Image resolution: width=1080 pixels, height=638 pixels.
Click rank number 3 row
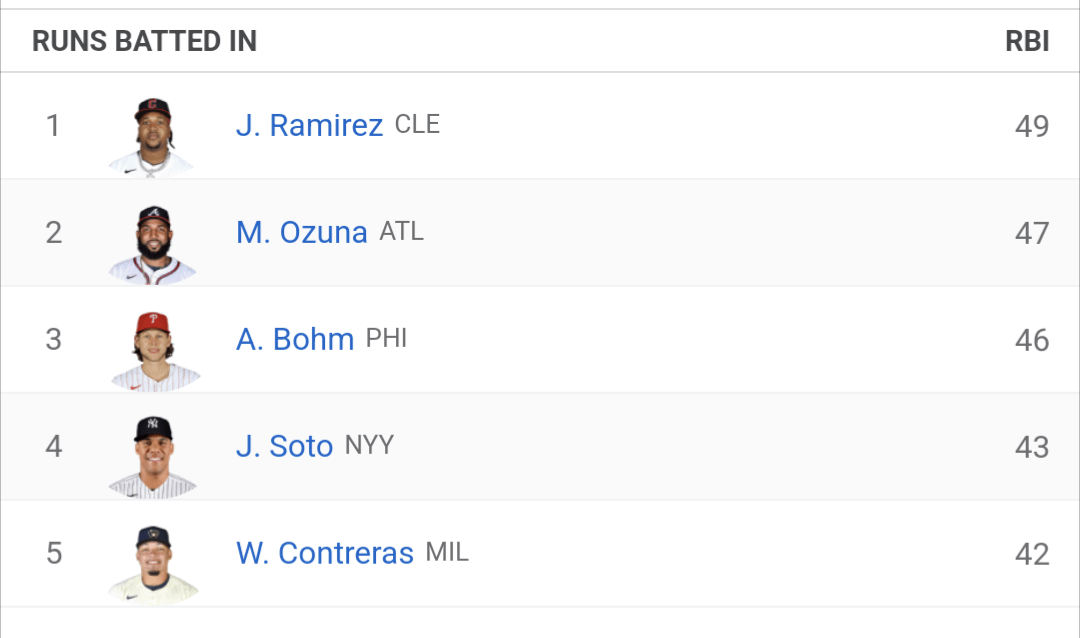[540, 340]
